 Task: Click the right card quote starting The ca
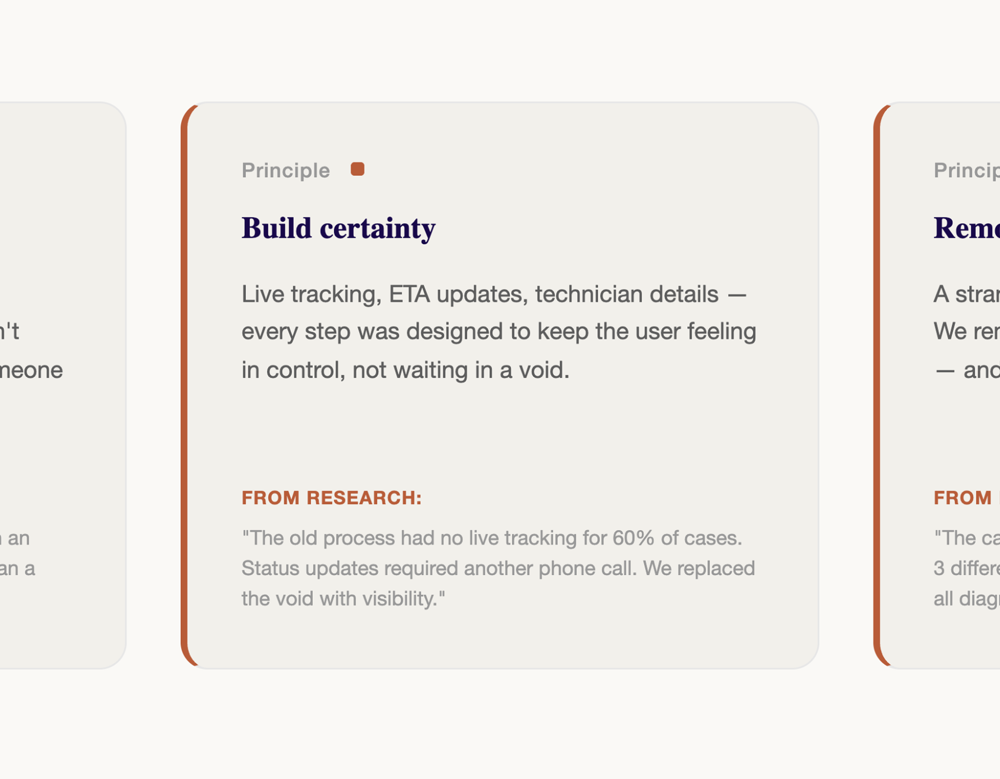tap(967, 568)
